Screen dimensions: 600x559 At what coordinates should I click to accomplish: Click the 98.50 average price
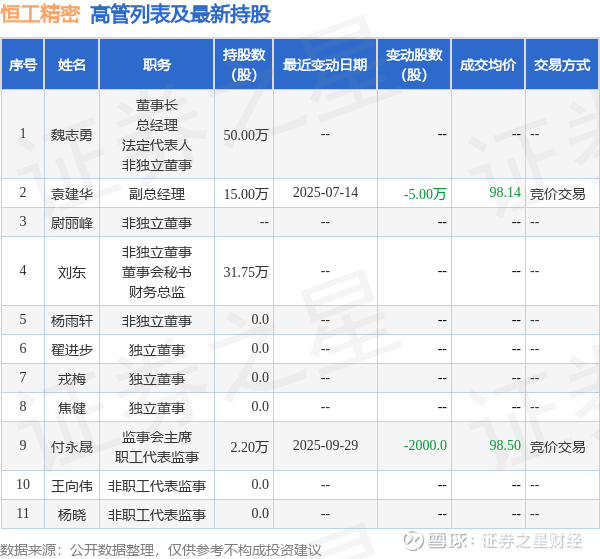(x=505, y=445)
